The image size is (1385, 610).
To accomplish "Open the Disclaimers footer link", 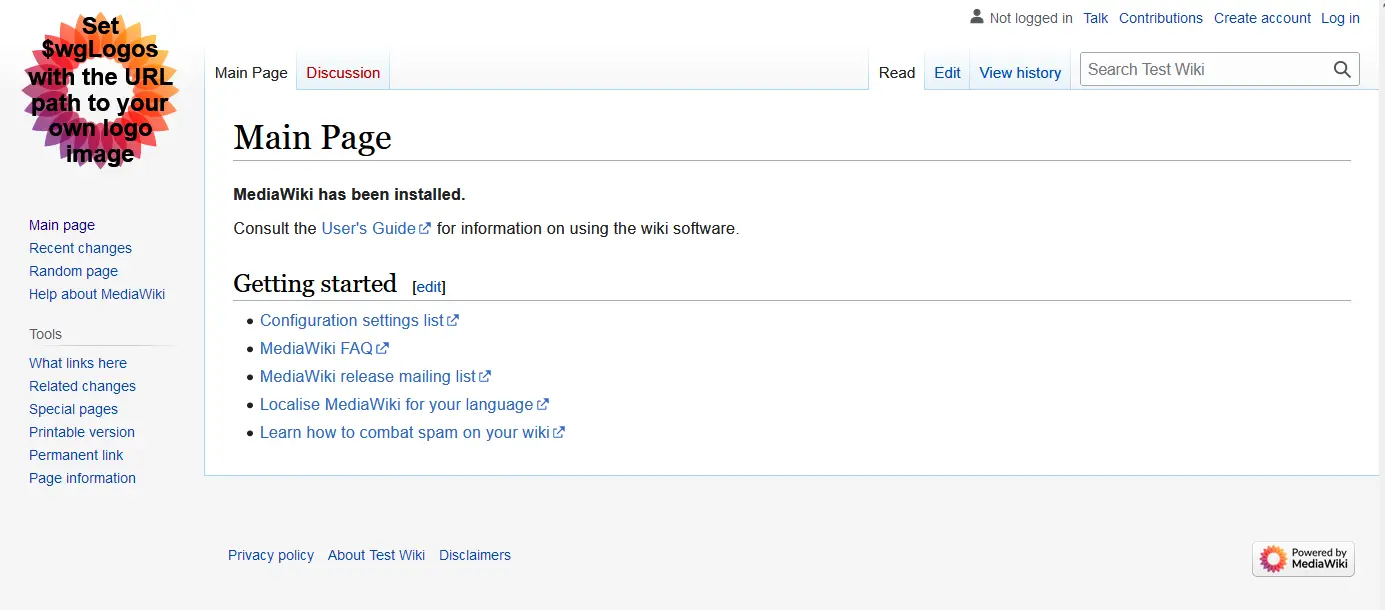I will [475, 555].
